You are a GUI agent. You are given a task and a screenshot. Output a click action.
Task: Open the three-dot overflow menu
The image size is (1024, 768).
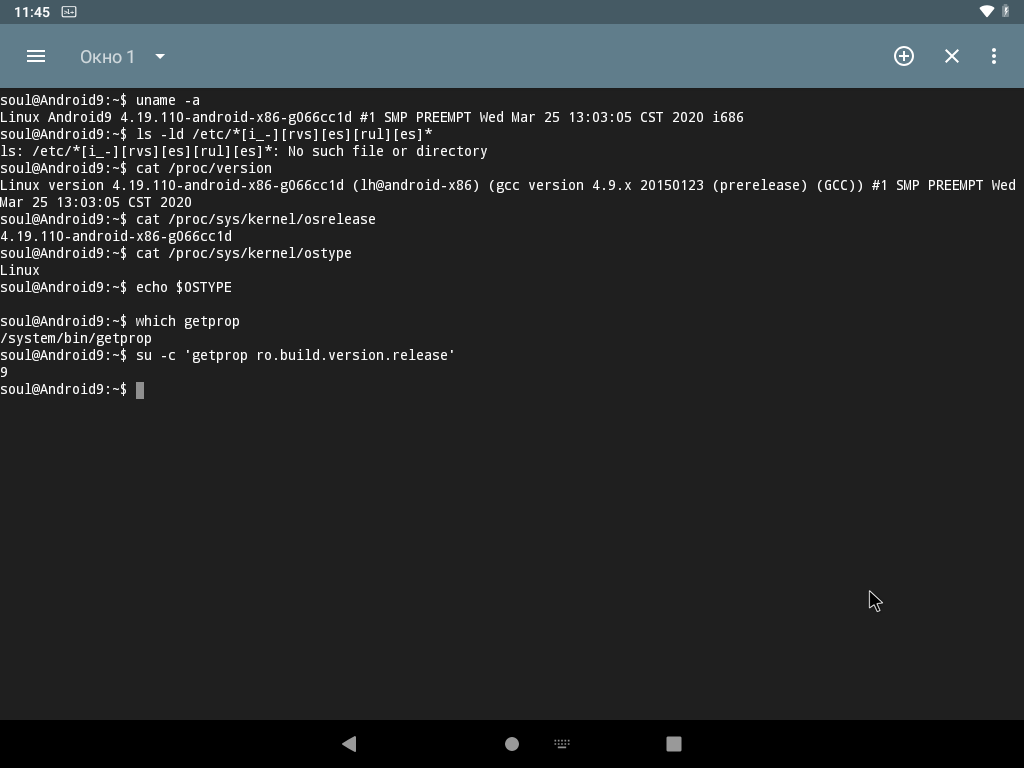[994, 56]
